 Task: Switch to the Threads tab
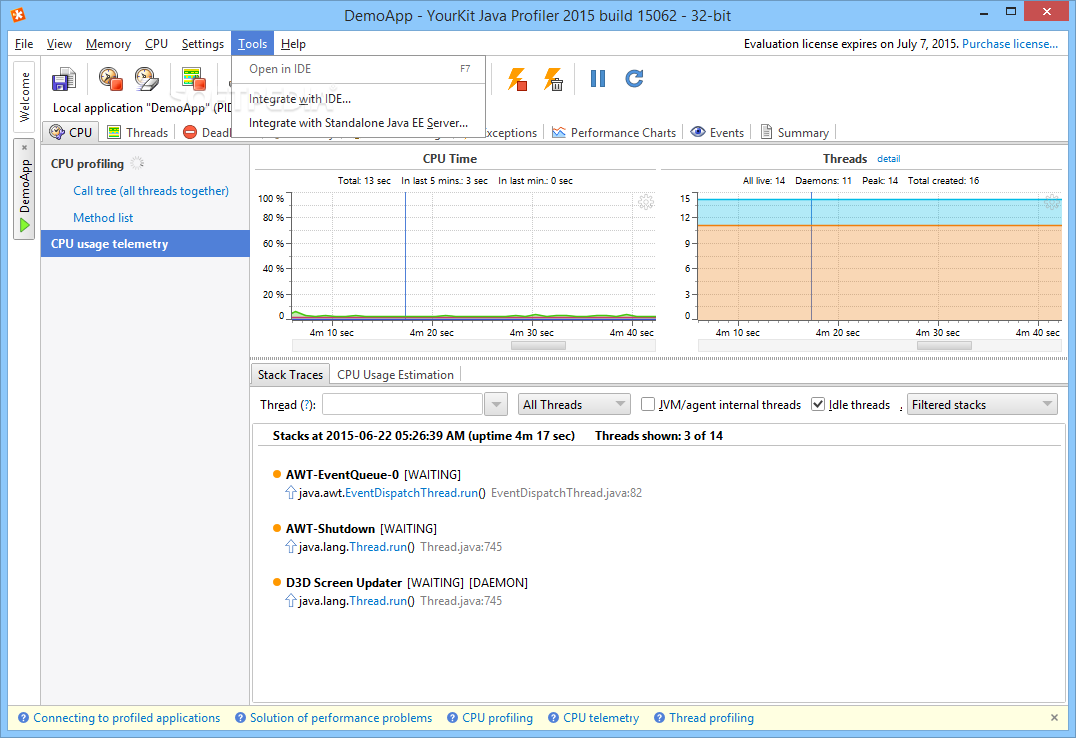click(x=138, y=132)
